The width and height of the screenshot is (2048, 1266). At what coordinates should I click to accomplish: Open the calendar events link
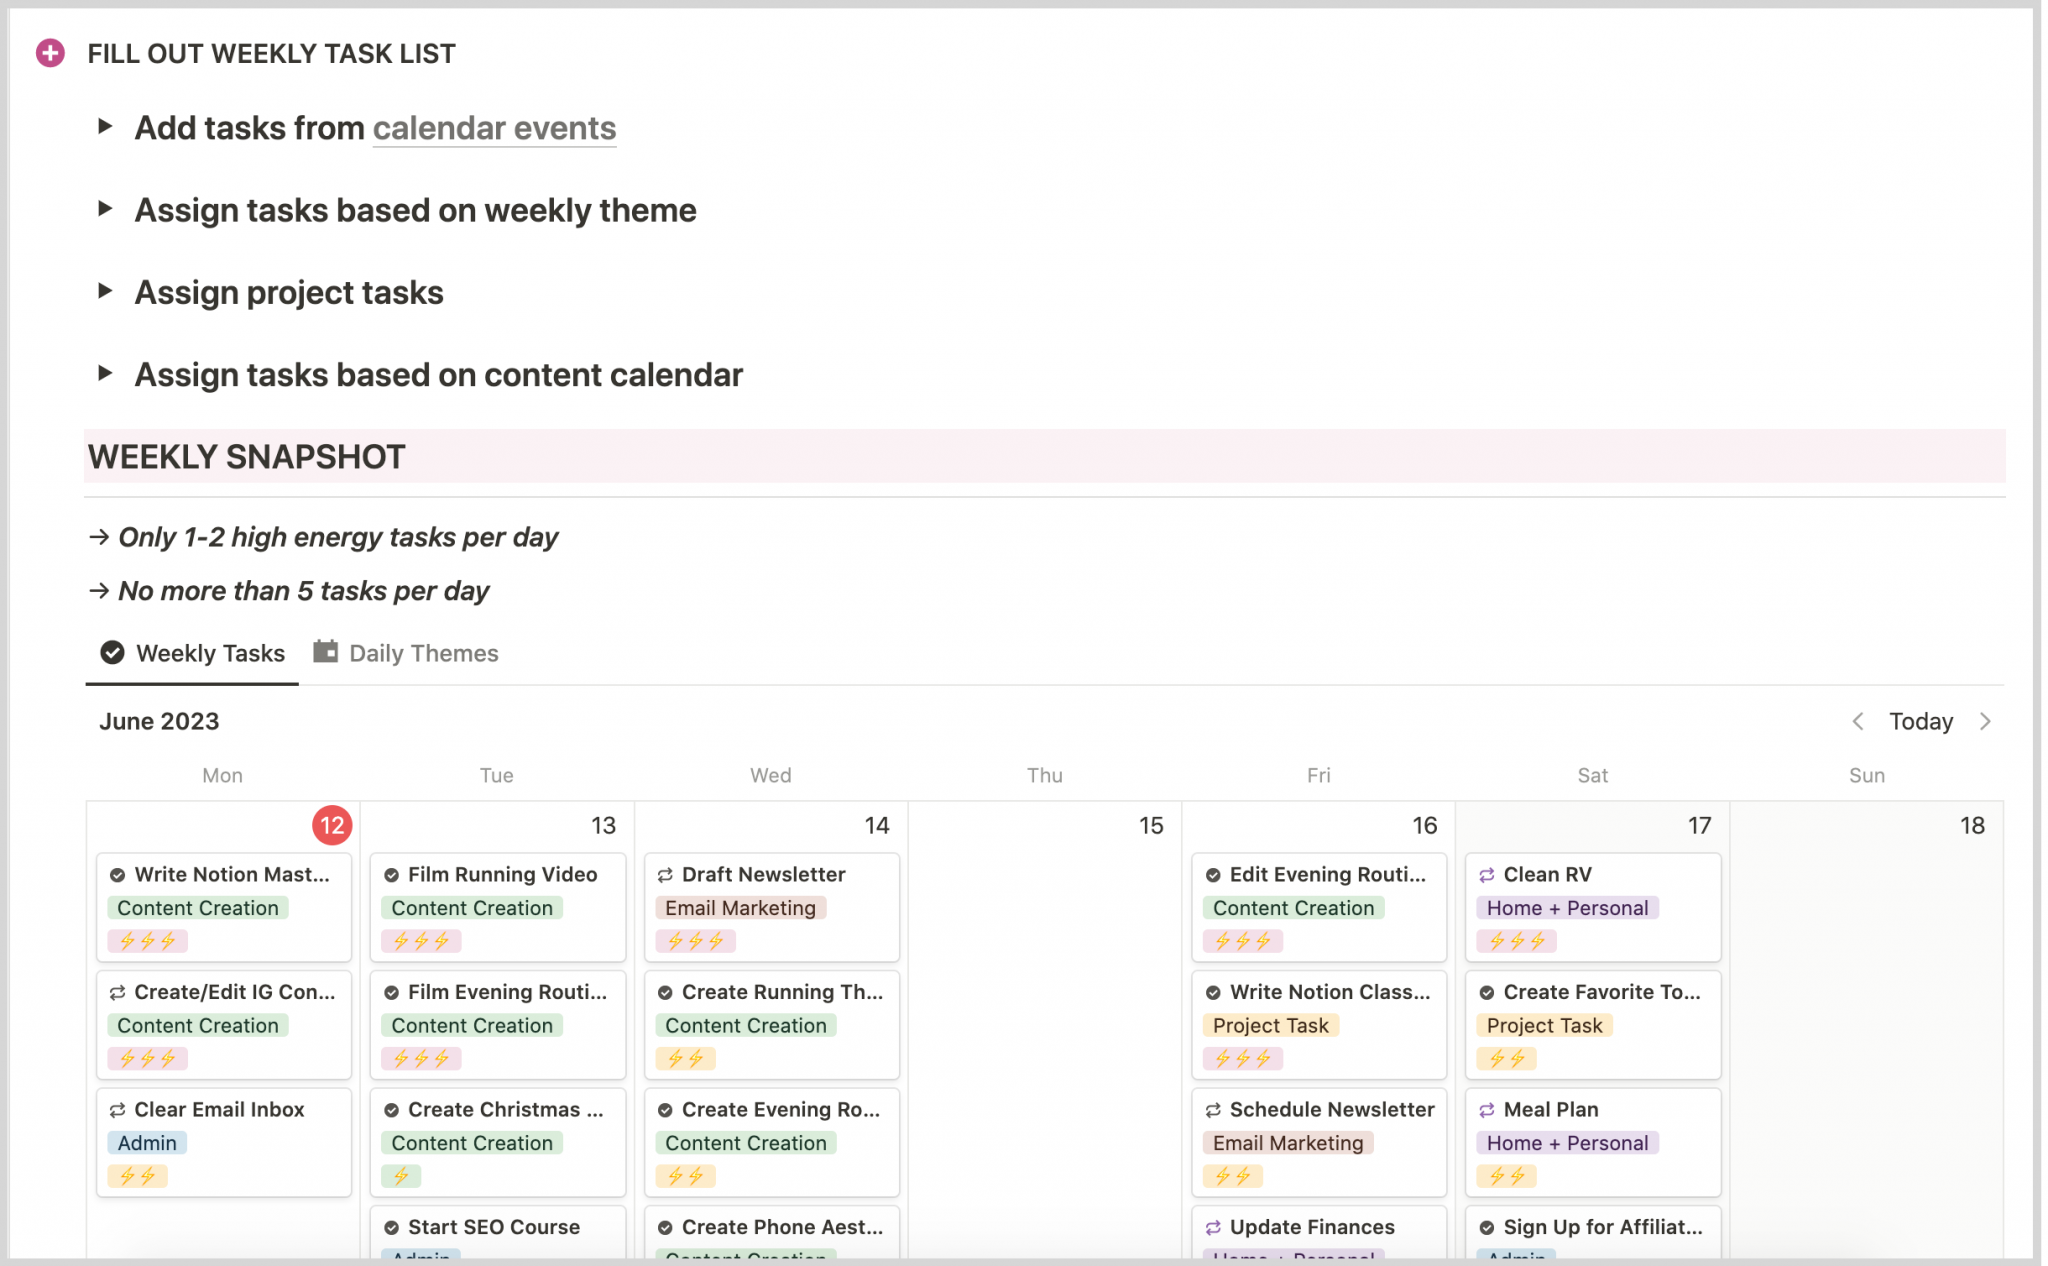pos(494,128)
